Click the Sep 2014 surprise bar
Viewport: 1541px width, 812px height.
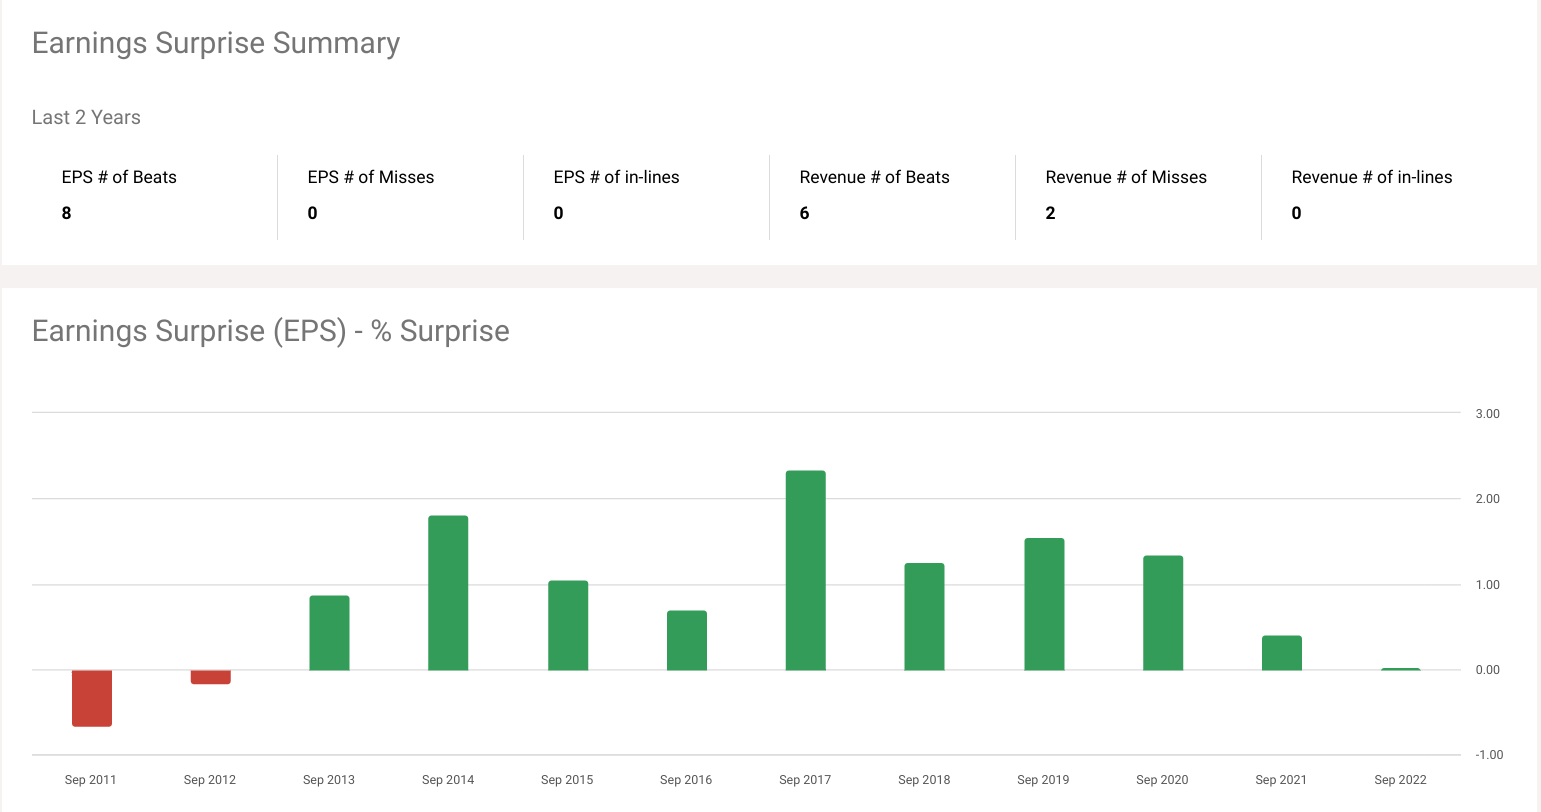point(448,593)
